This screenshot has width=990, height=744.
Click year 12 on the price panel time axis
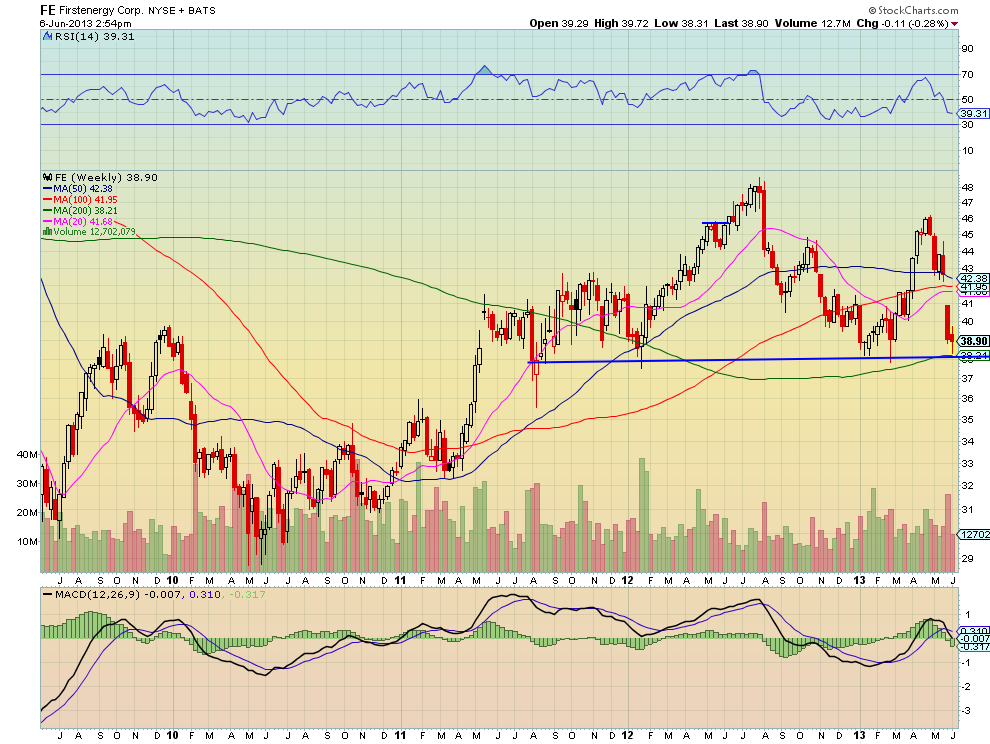(627, 580)
